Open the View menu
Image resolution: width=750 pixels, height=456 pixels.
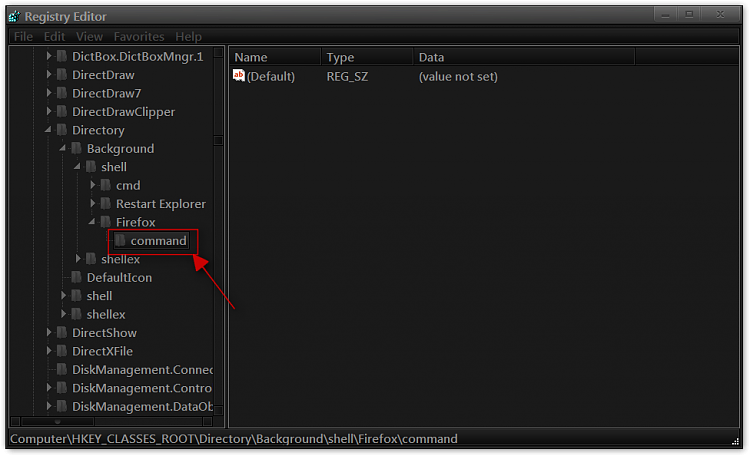pyautogui.click(x=89, y=36)
